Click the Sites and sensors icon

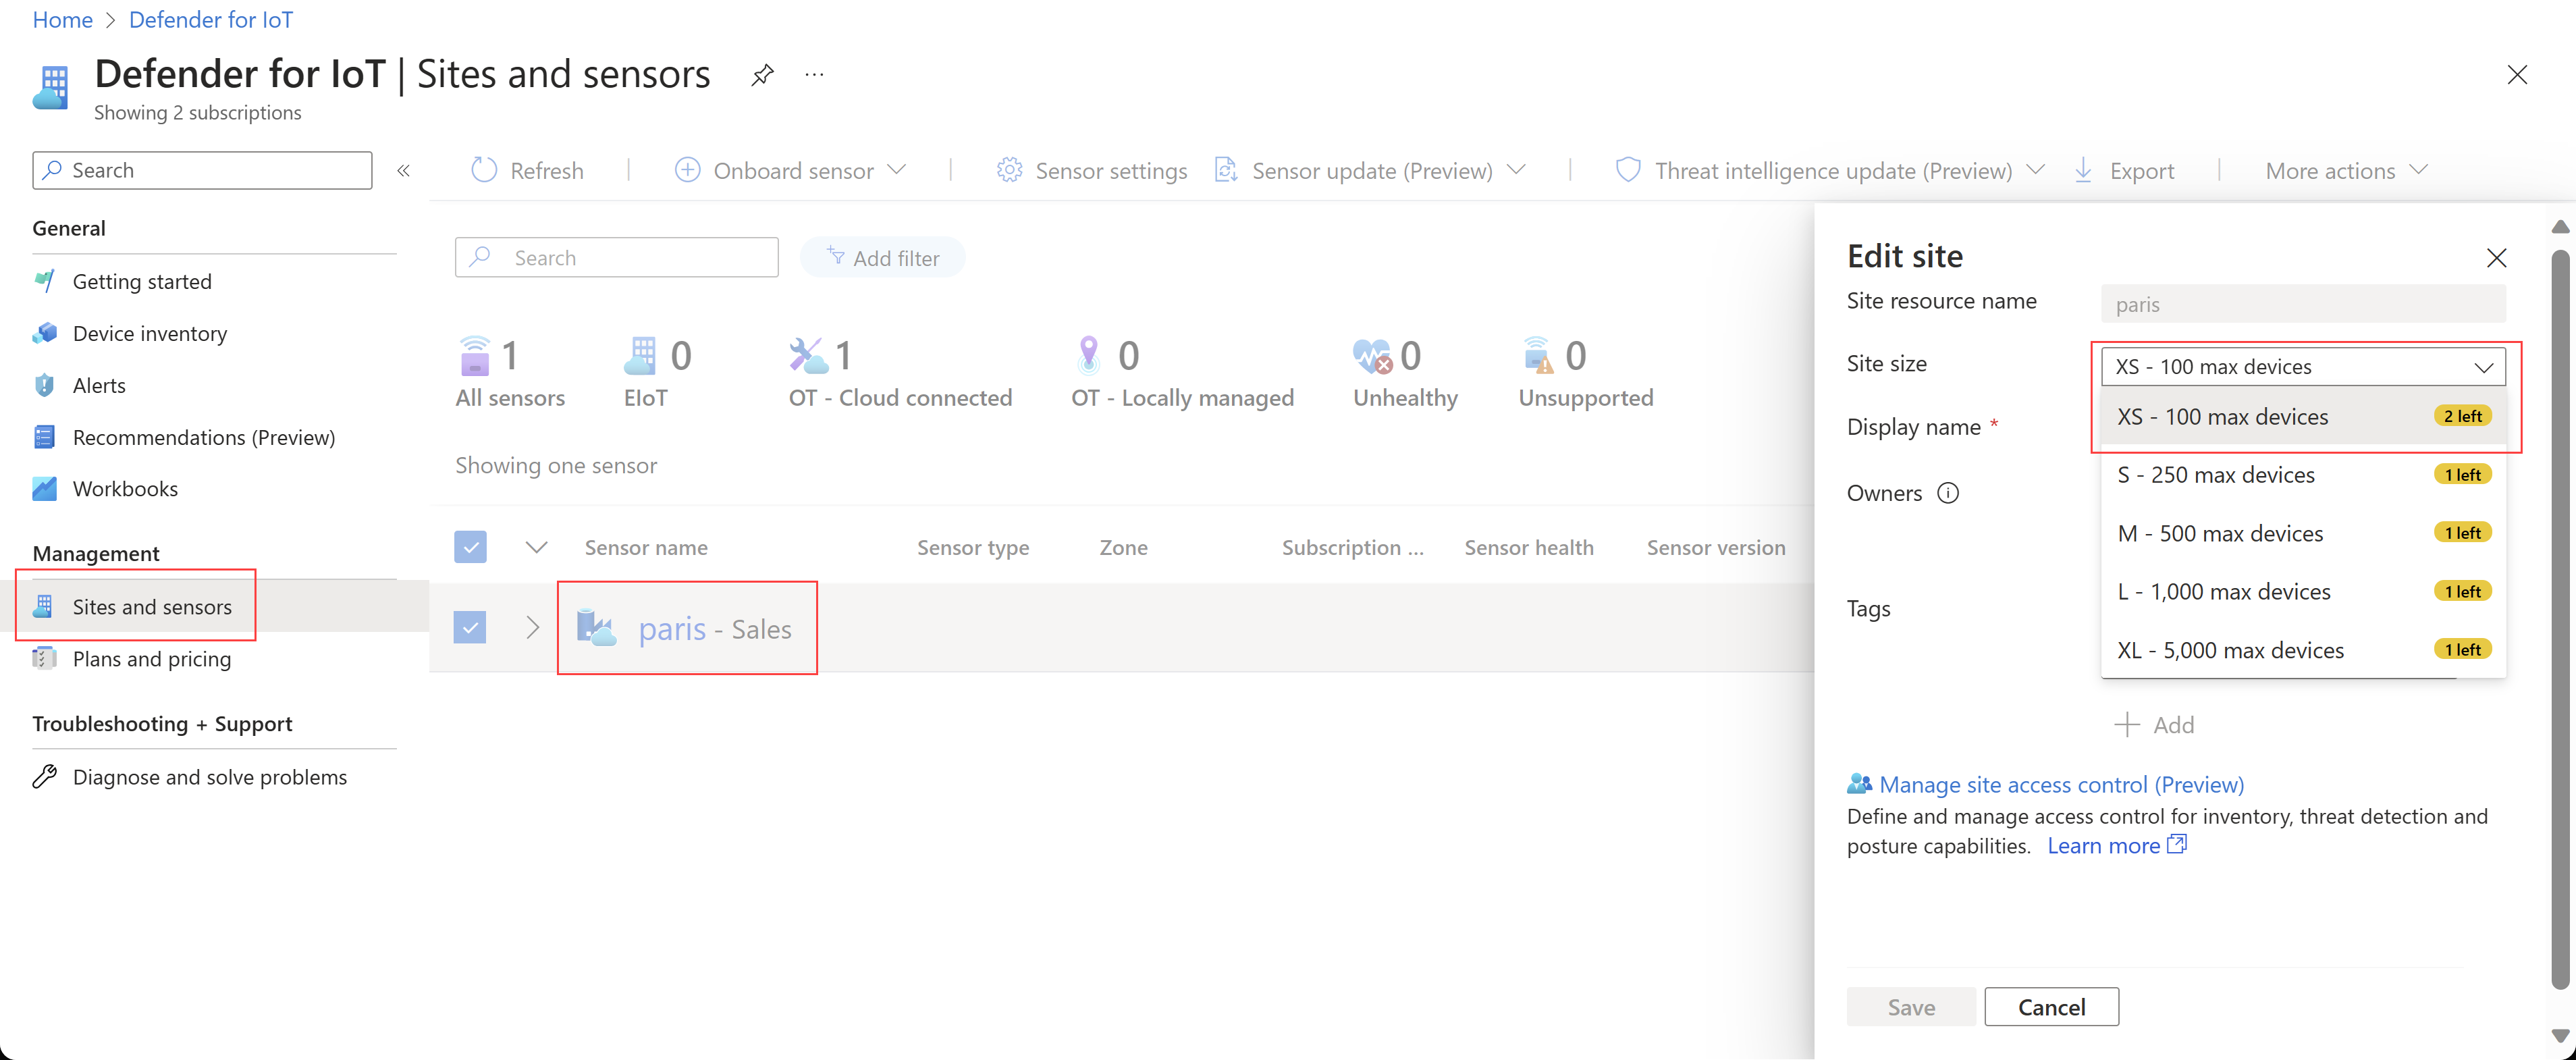45,605
